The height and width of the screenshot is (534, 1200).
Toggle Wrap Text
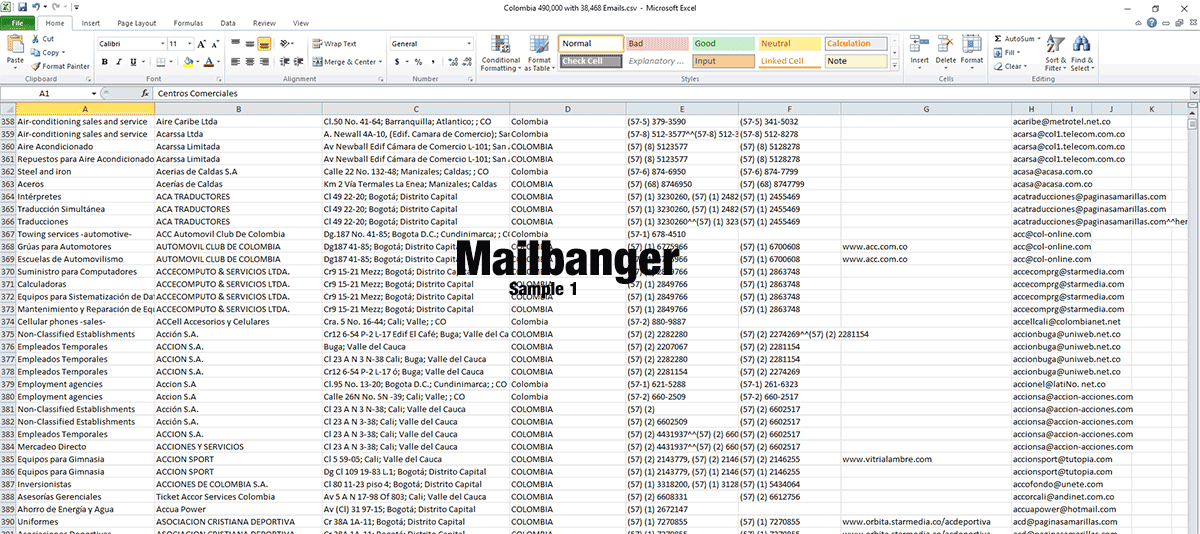tap(334, 44)
